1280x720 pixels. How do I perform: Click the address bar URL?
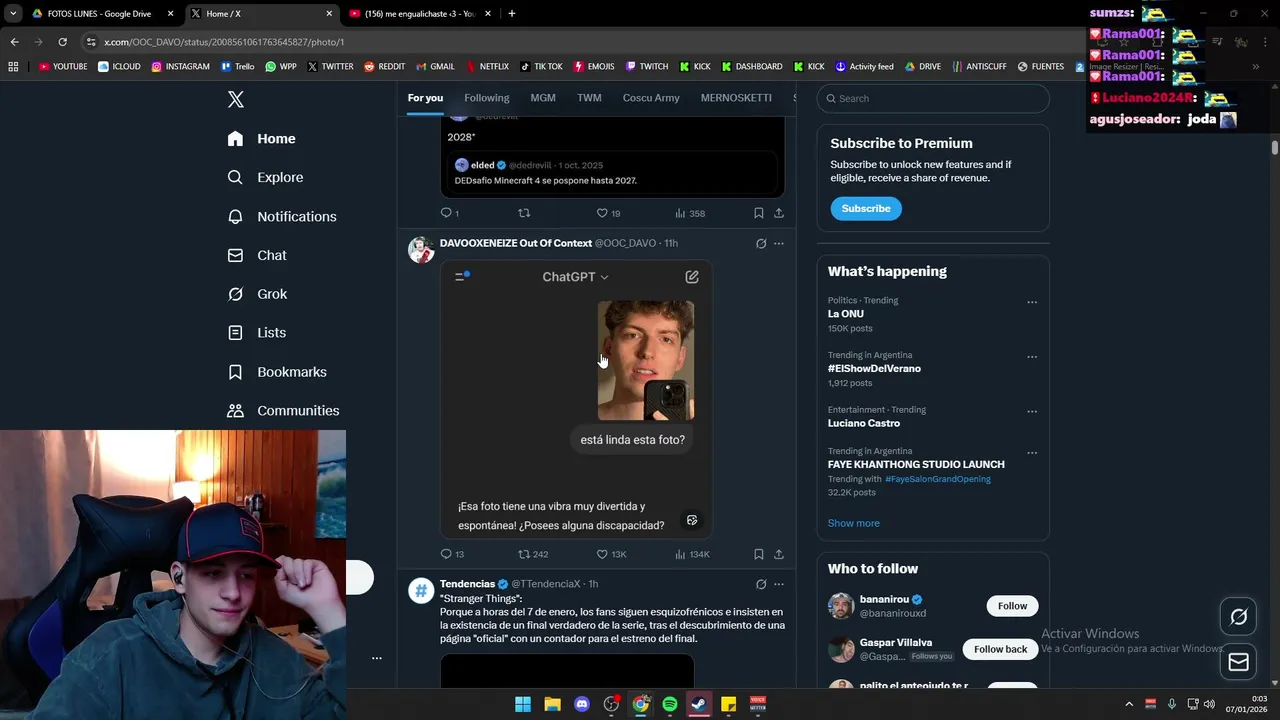point(224,42)
